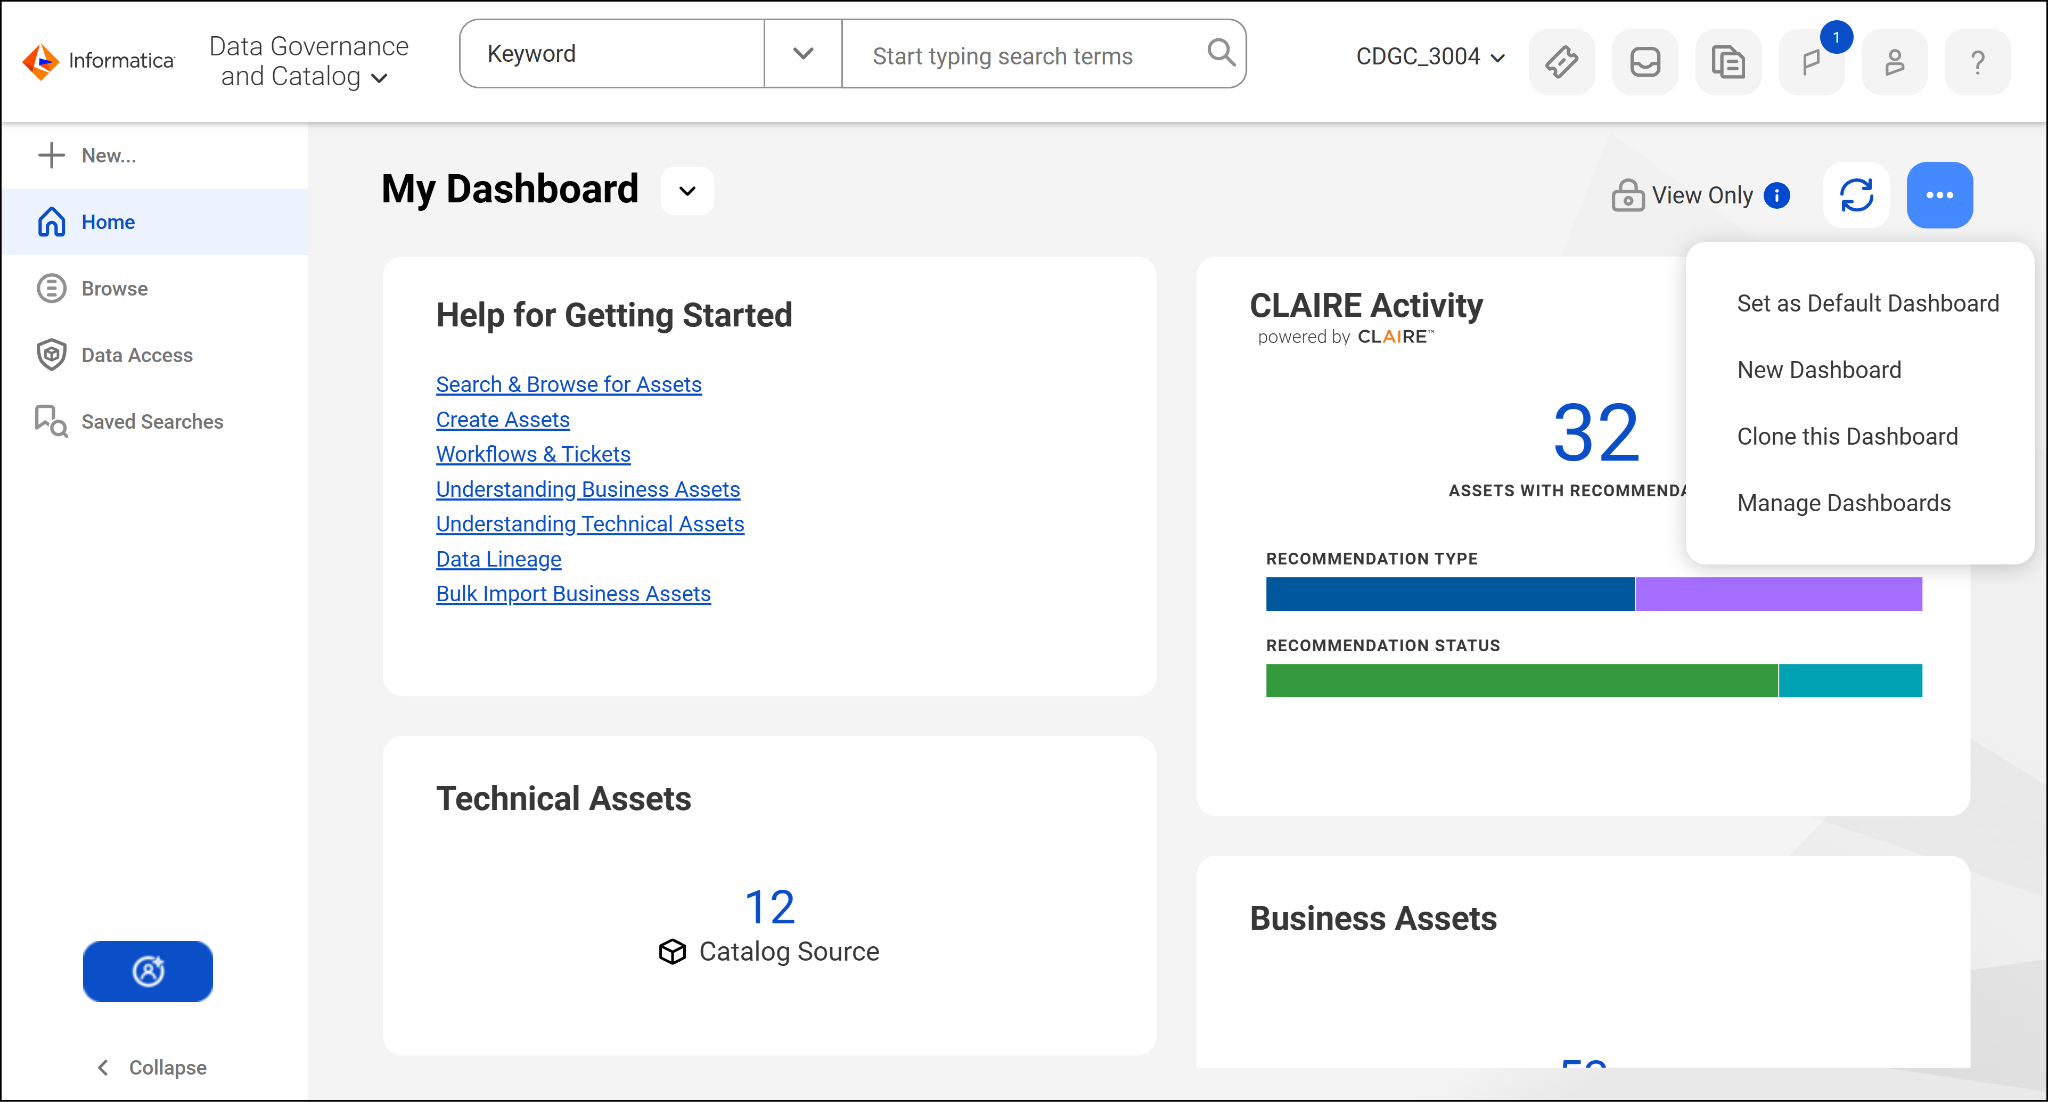Open the CDGC_3004 organization dropdown
This screenshot has height=1102, width=2048.
coord(1430,57)
